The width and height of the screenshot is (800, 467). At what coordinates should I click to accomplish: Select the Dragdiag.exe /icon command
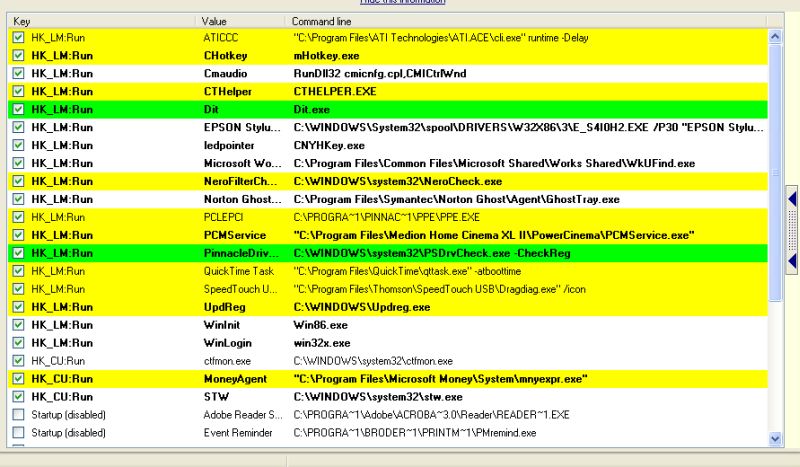(x=439, y=289)
